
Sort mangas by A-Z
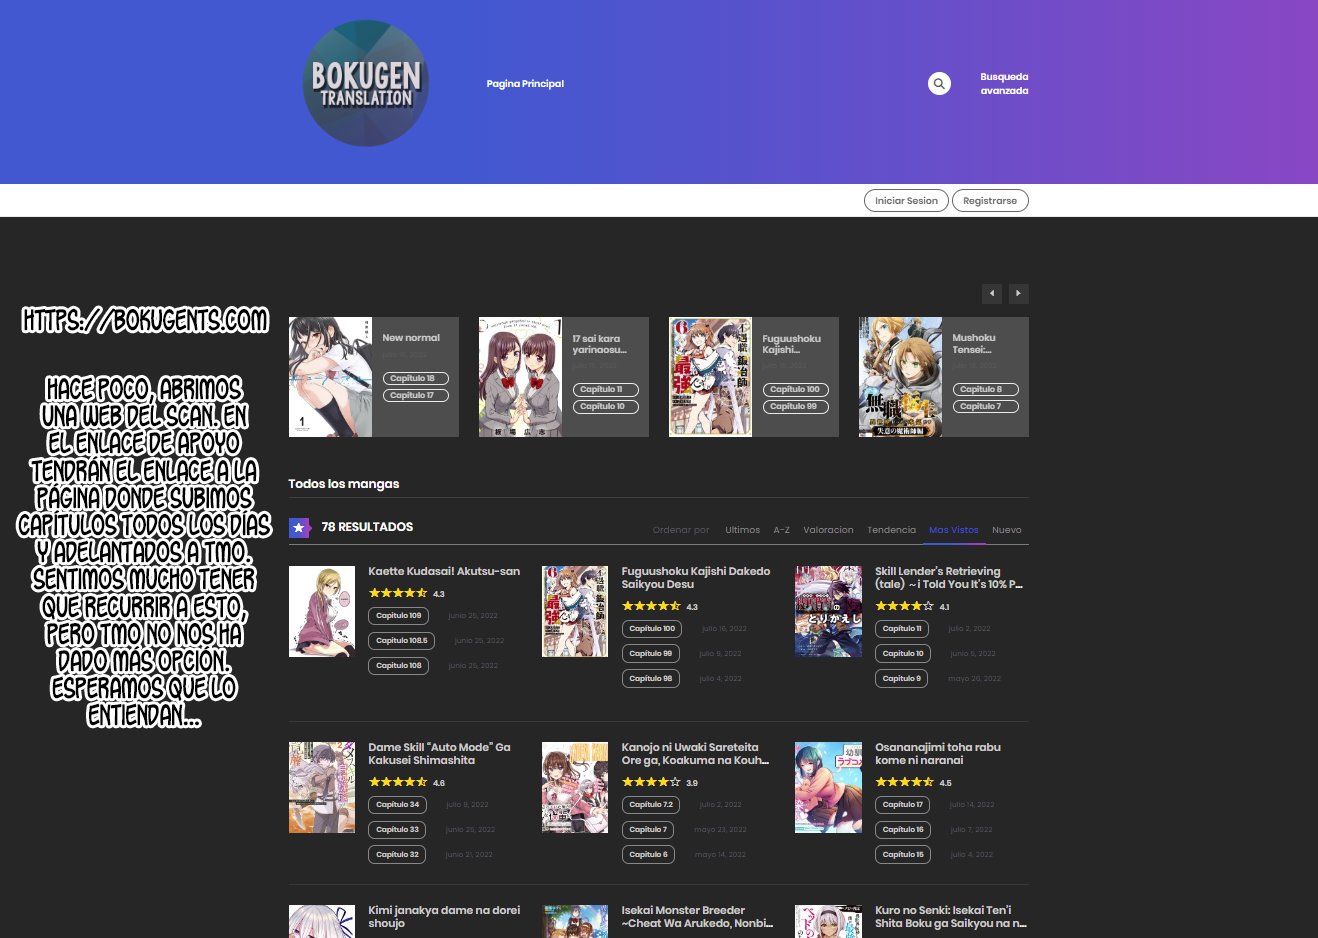click(781, 530)
